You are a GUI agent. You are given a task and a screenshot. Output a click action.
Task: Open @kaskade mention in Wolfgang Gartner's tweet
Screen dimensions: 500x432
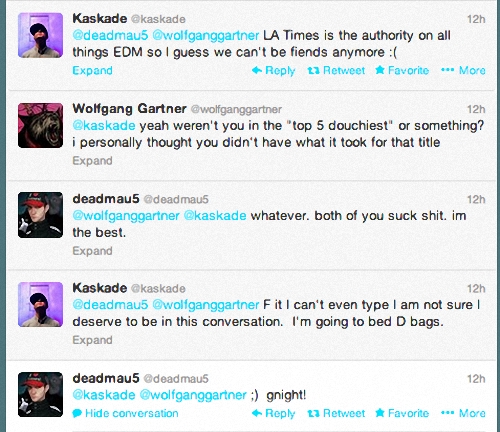tap(104, 126)
